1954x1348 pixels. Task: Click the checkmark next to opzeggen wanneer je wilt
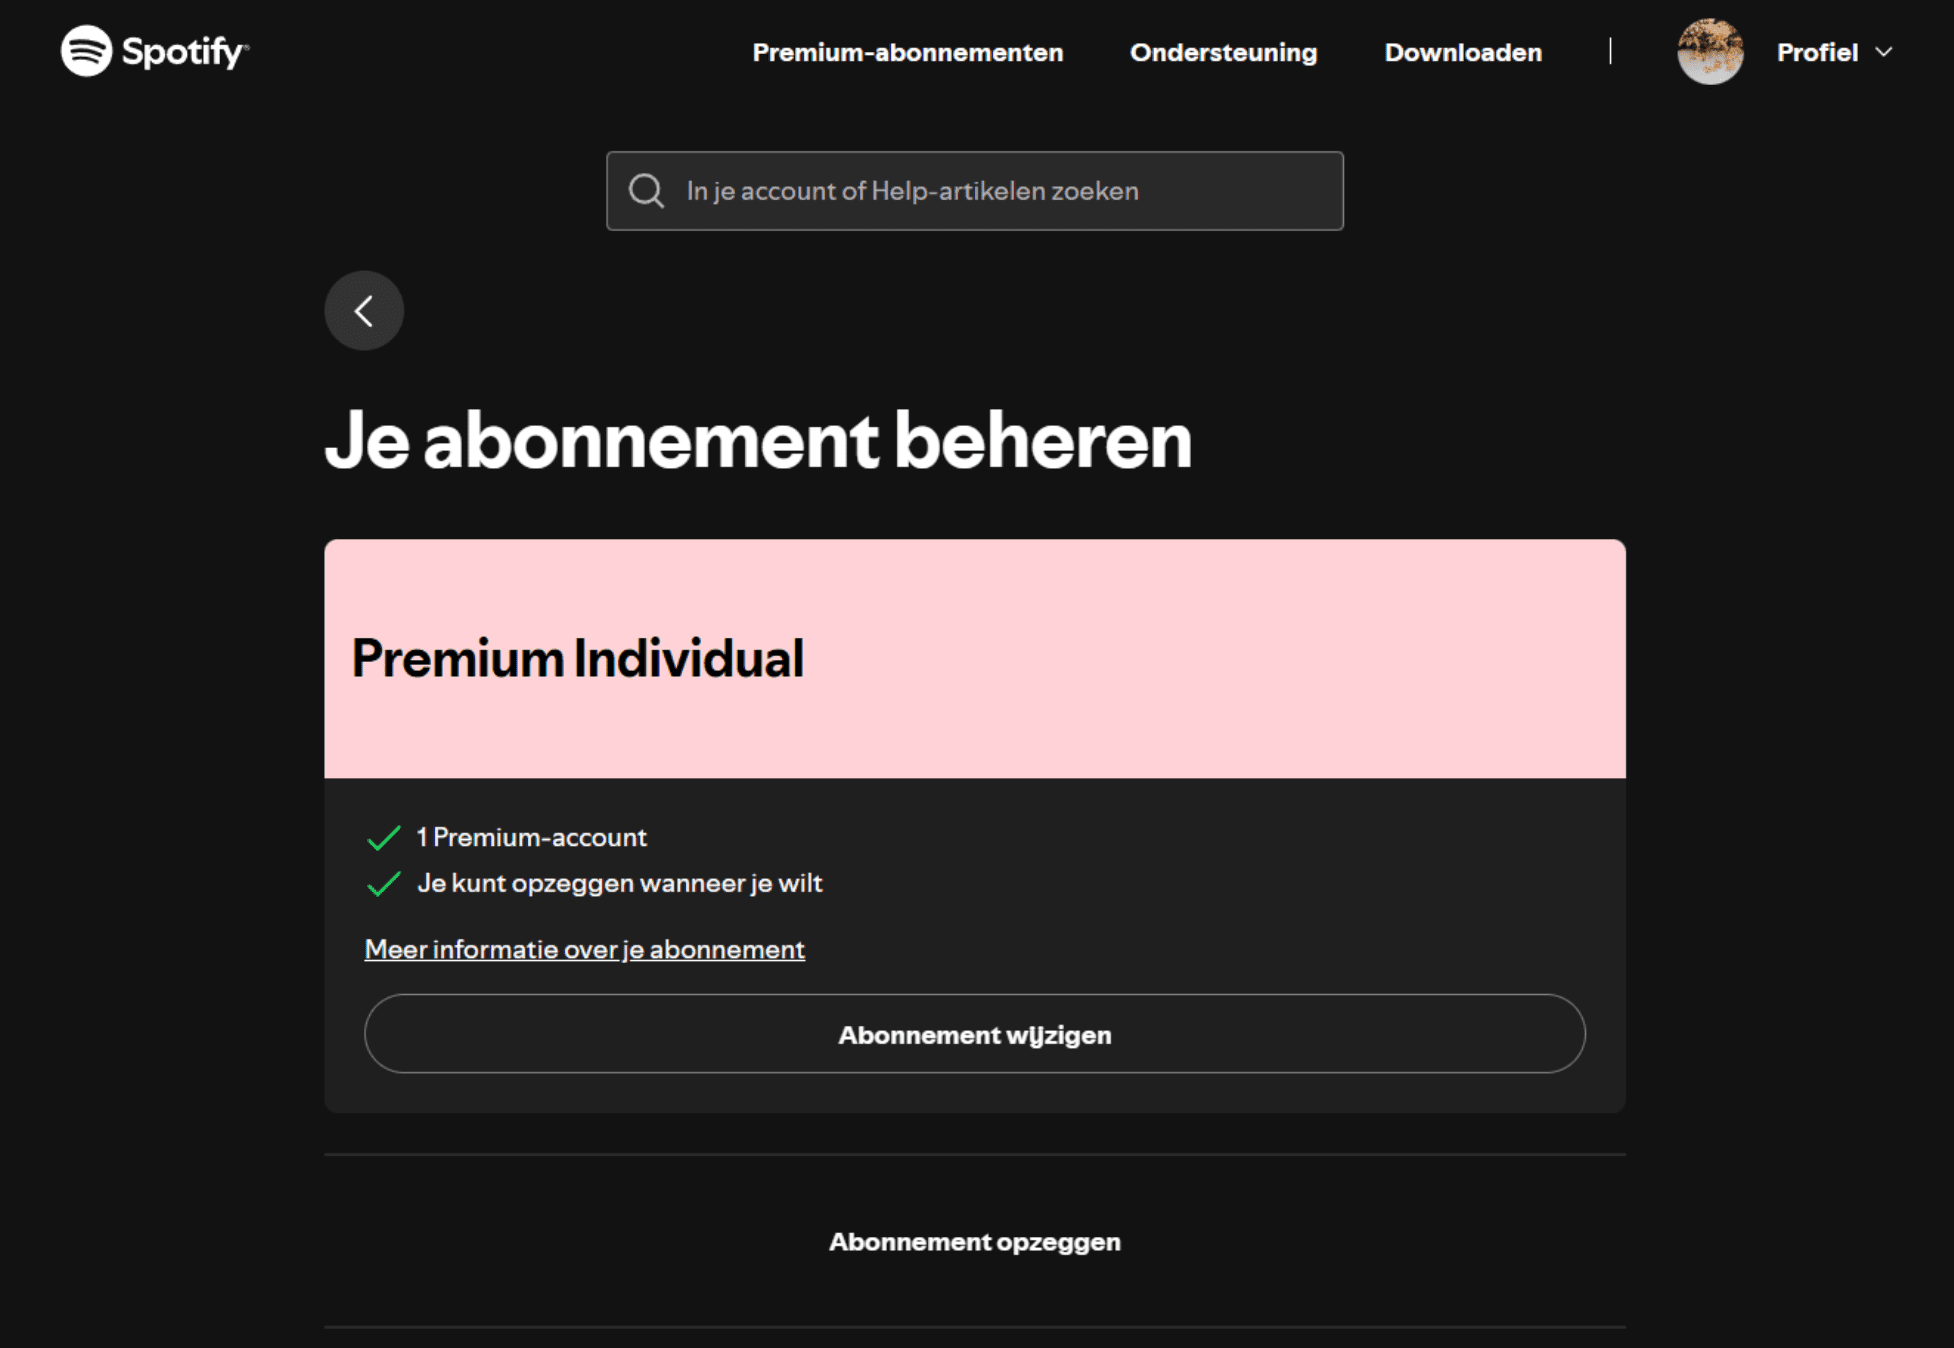pos(384,884)
